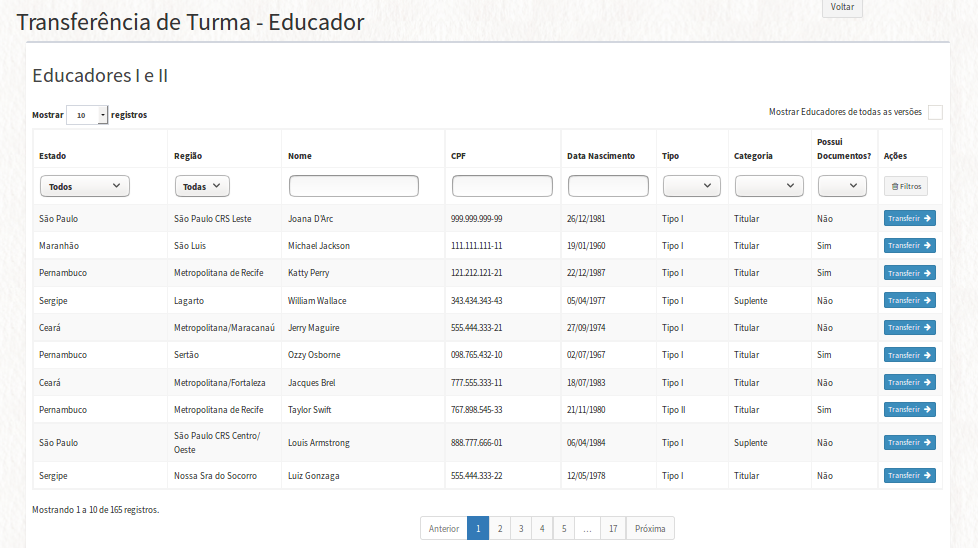Select name cell Michael Jackson

pos(319,246)
